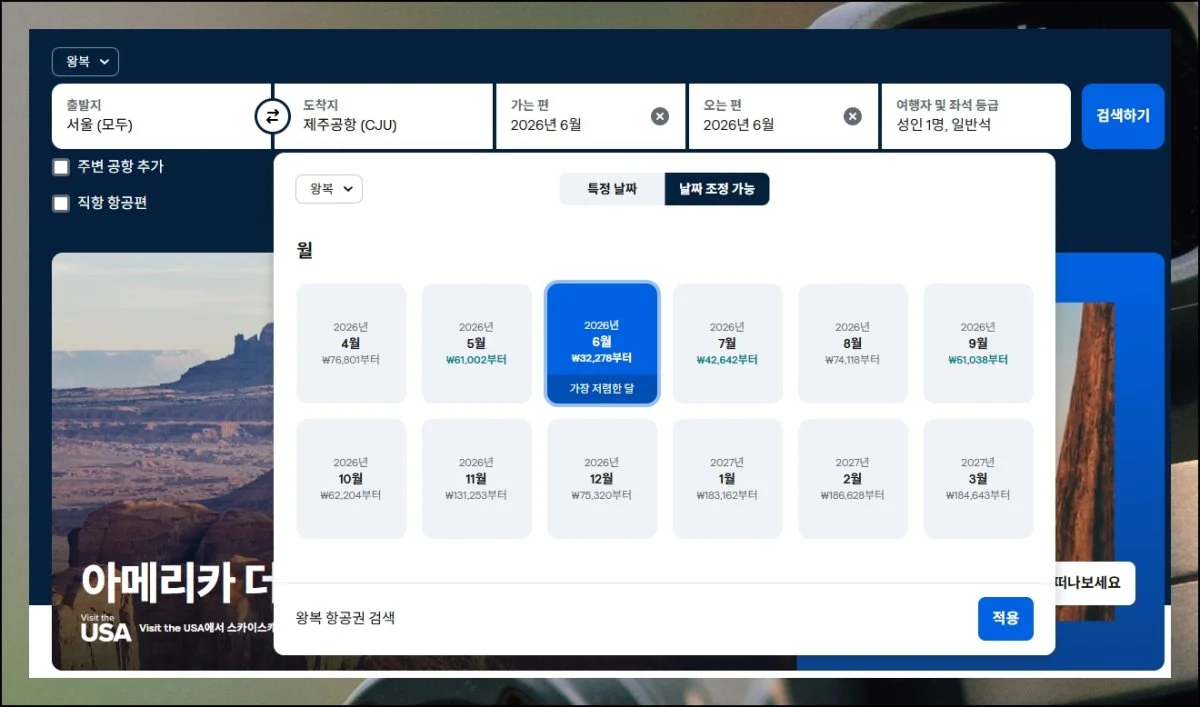Enable 주변 공항 추가 checkbox

(x=62, y=167)
